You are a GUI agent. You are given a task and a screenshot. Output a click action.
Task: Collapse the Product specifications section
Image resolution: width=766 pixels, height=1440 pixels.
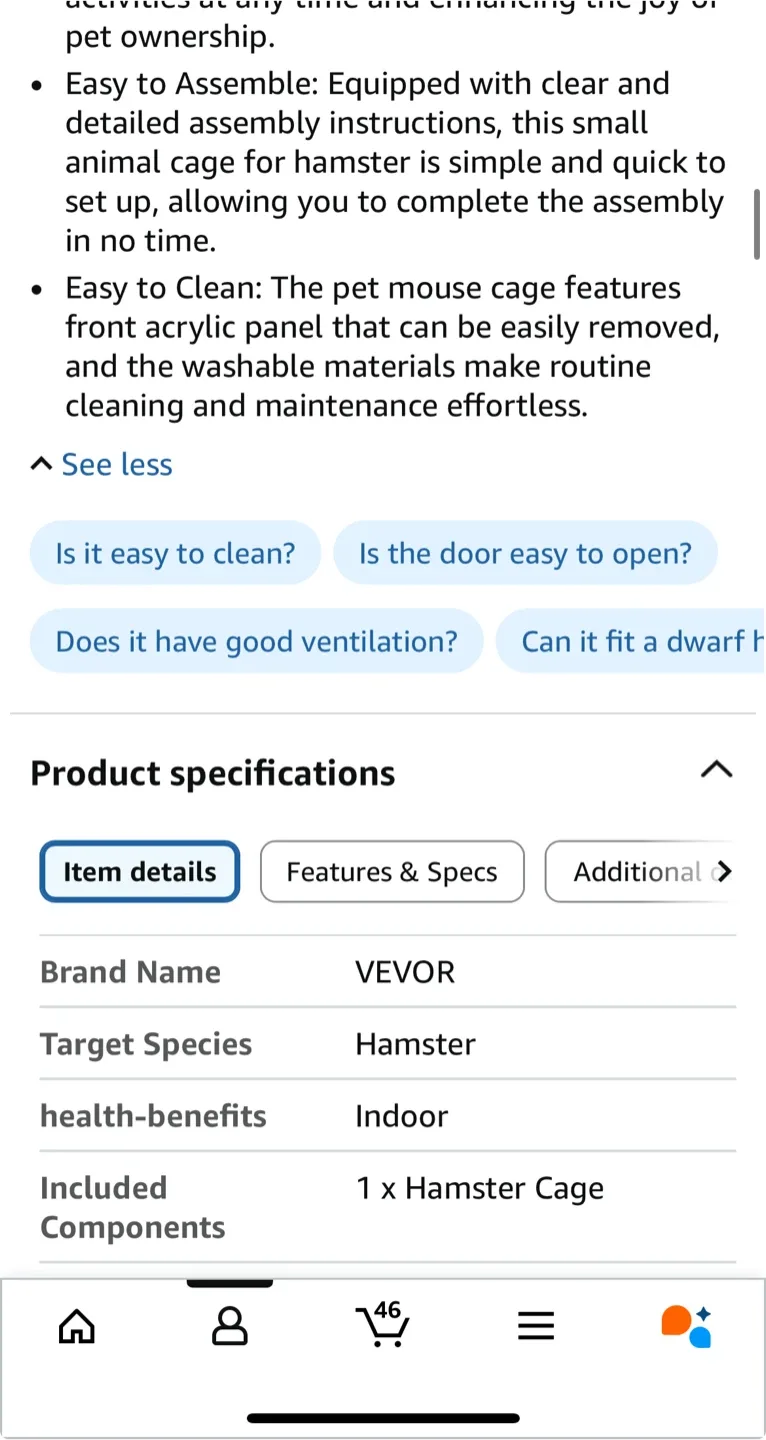click(716, 769)
